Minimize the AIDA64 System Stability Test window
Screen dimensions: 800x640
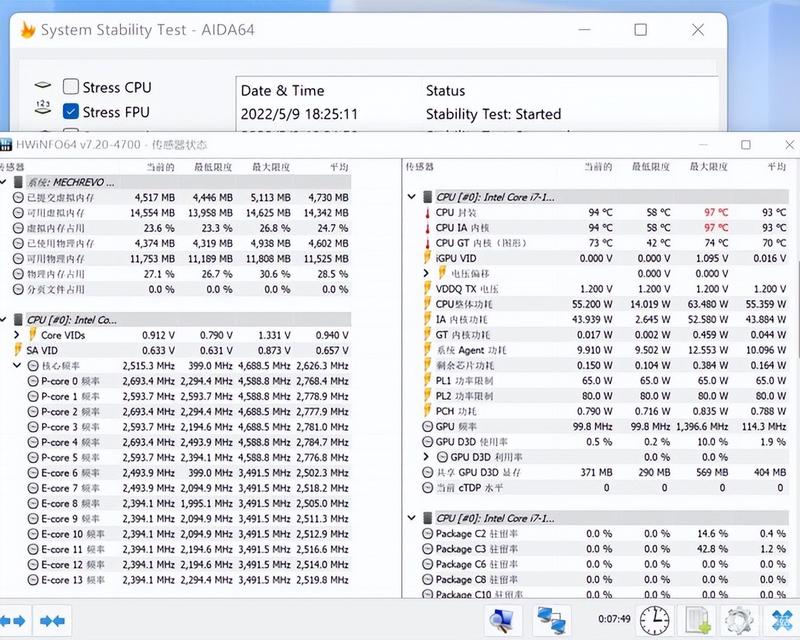coord(584,30)
